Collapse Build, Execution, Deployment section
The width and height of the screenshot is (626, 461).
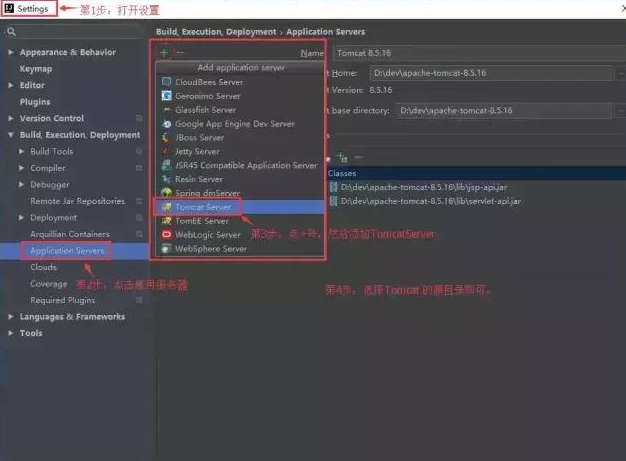coord(11,135)
